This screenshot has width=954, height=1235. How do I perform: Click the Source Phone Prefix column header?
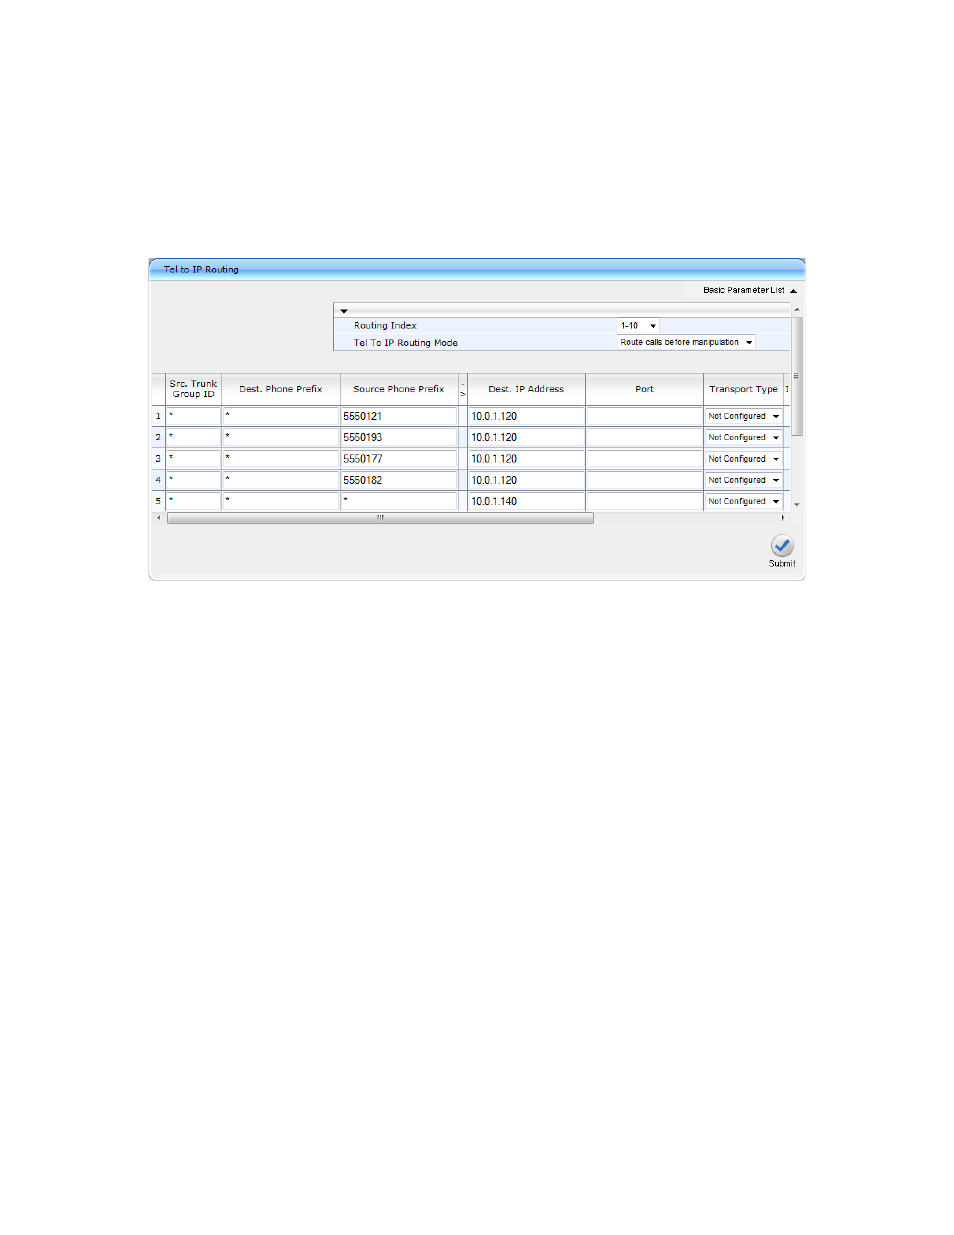point(399,389)
